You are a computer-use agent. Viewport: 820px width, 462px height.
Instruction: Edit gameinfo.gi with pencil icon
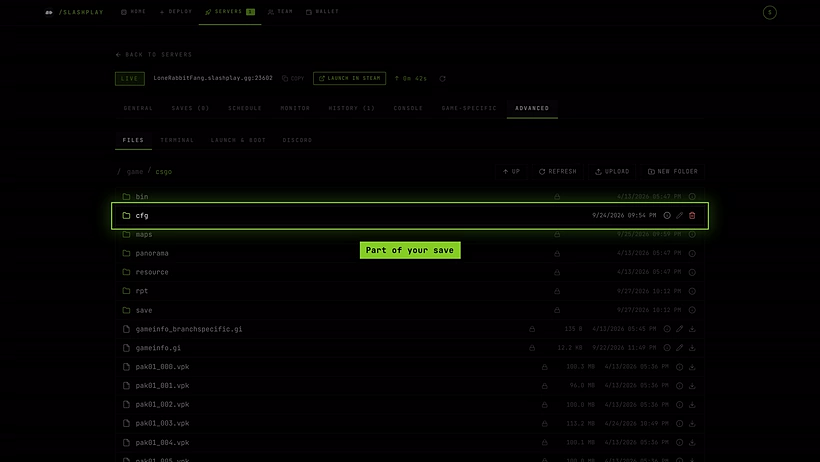point(679,348)
